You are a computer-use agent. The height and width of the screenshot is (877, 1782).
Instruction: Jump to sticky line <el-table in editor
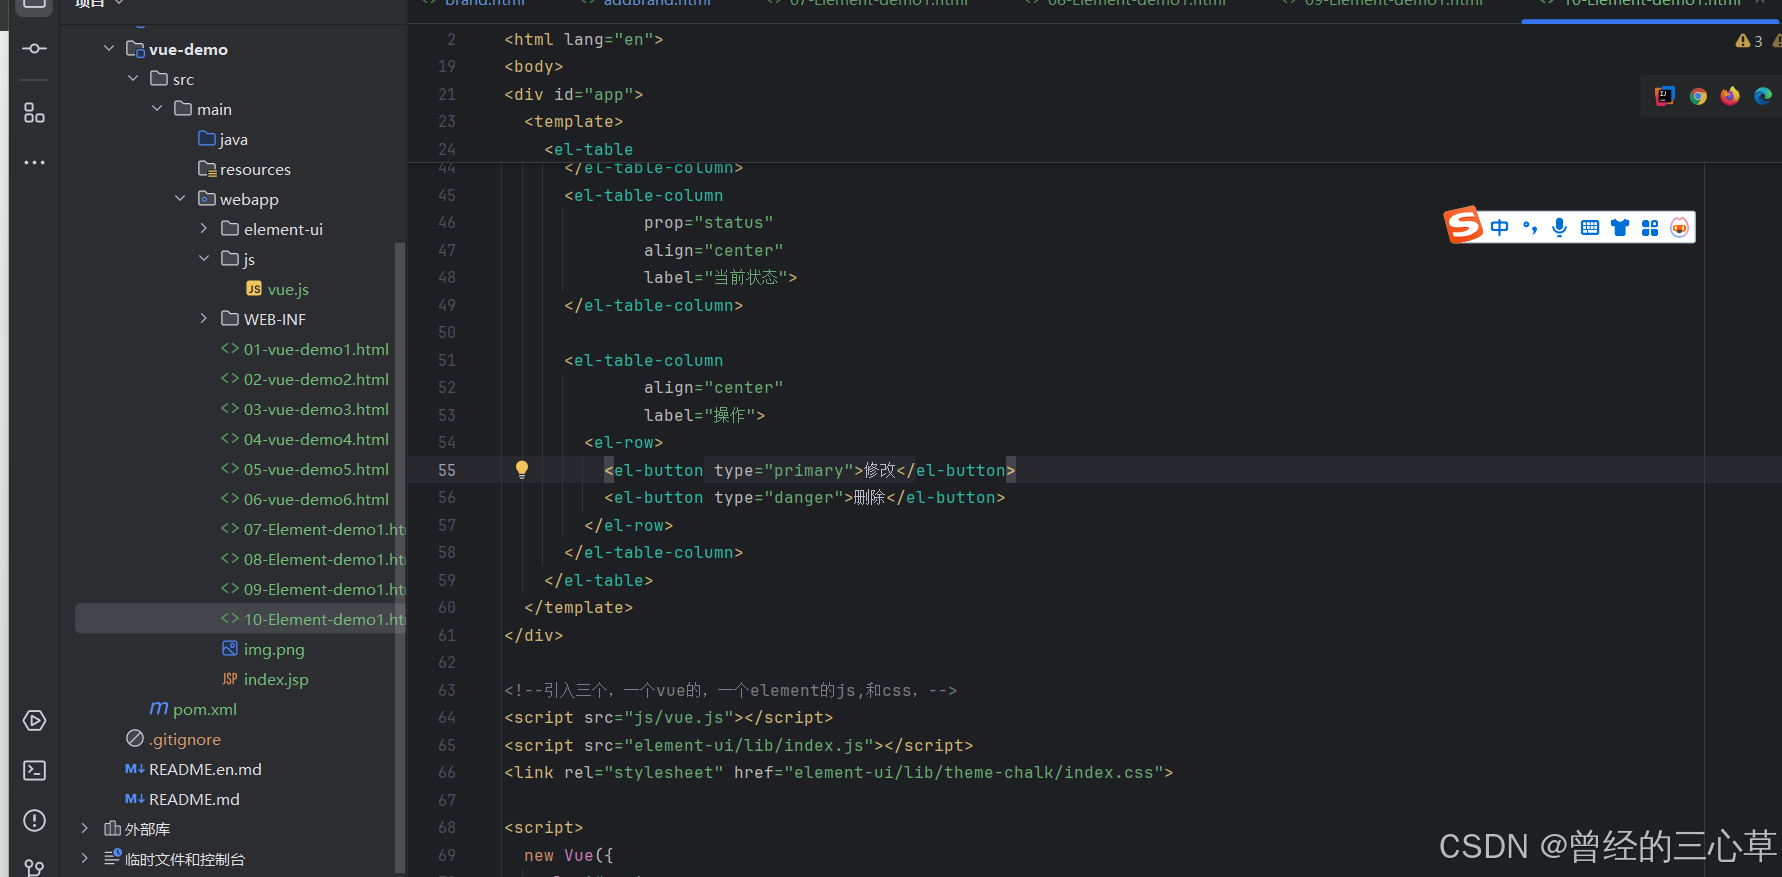(x=588, y=149)
